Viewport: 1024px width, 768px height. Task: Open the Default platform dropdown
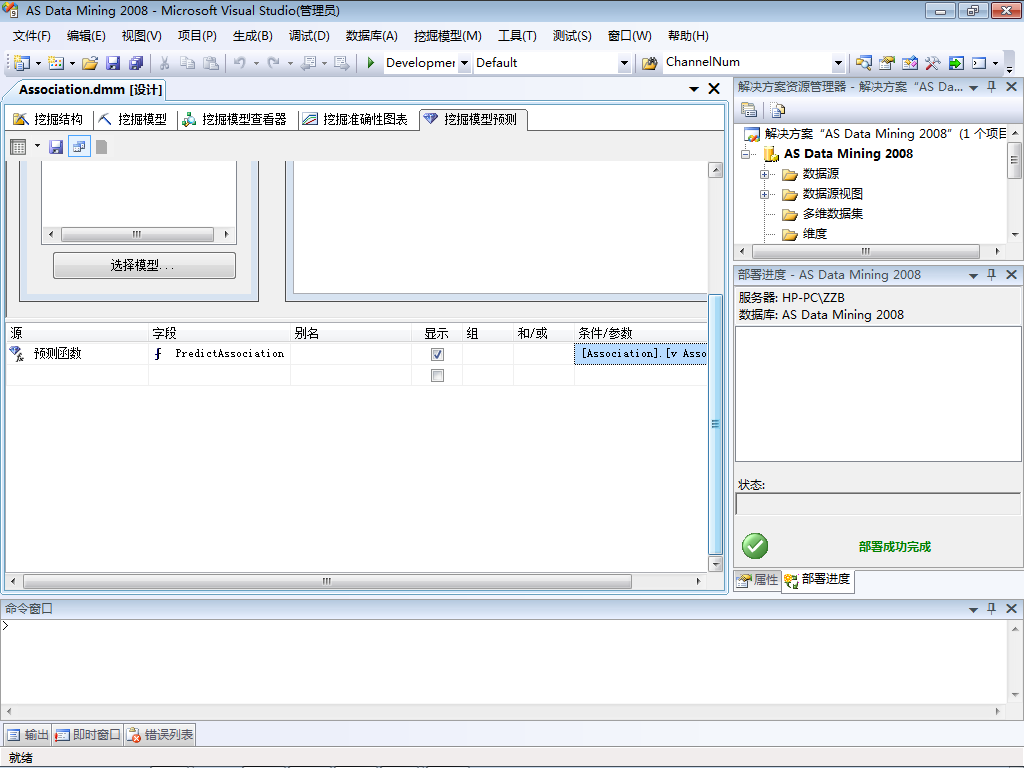click(x=624, y=63)
